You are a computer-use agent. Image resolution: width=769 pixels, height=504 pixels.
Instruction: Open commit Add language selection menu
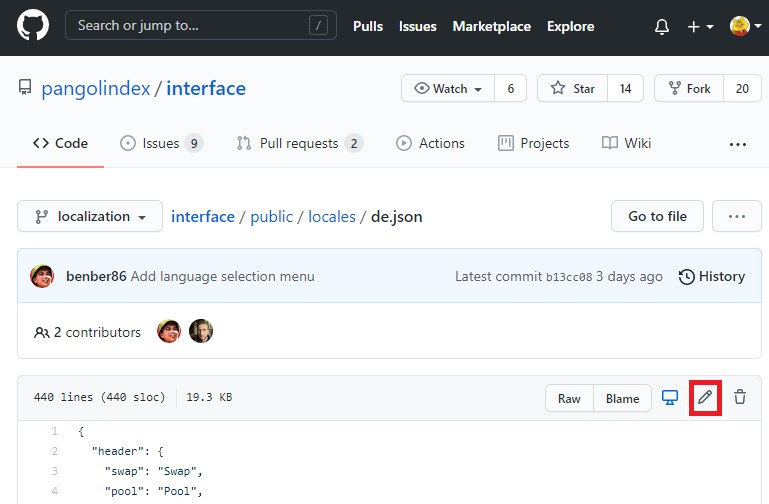click(x=222, y=277)
